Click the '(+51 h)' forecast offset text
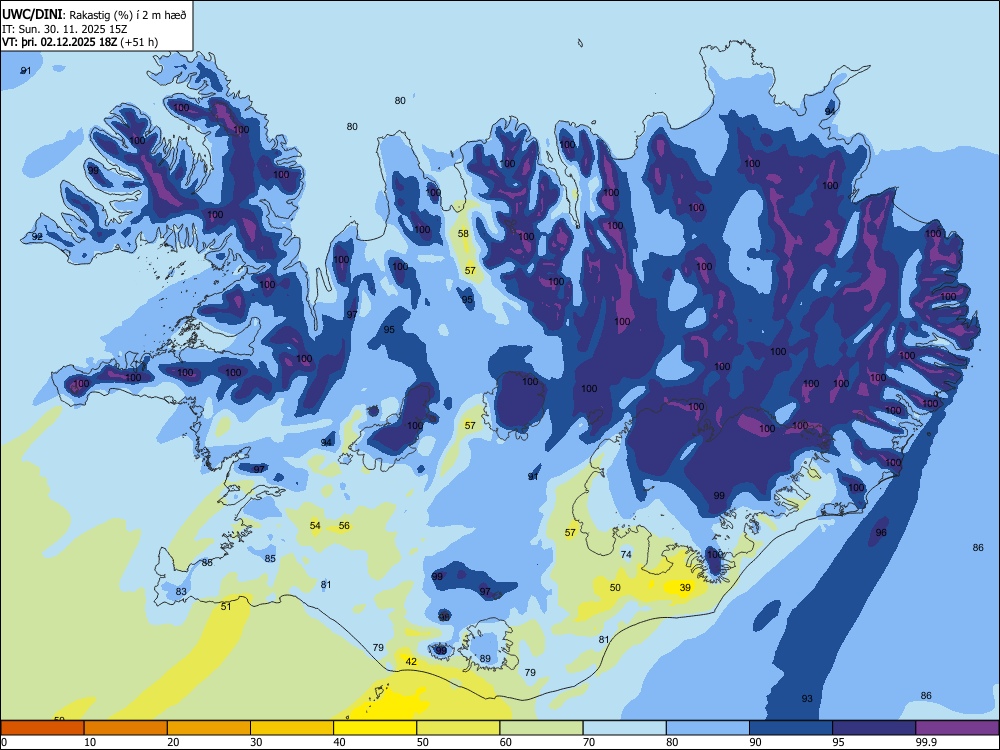The height and width of the screenshot is (750, 1000). coord(139,42)
